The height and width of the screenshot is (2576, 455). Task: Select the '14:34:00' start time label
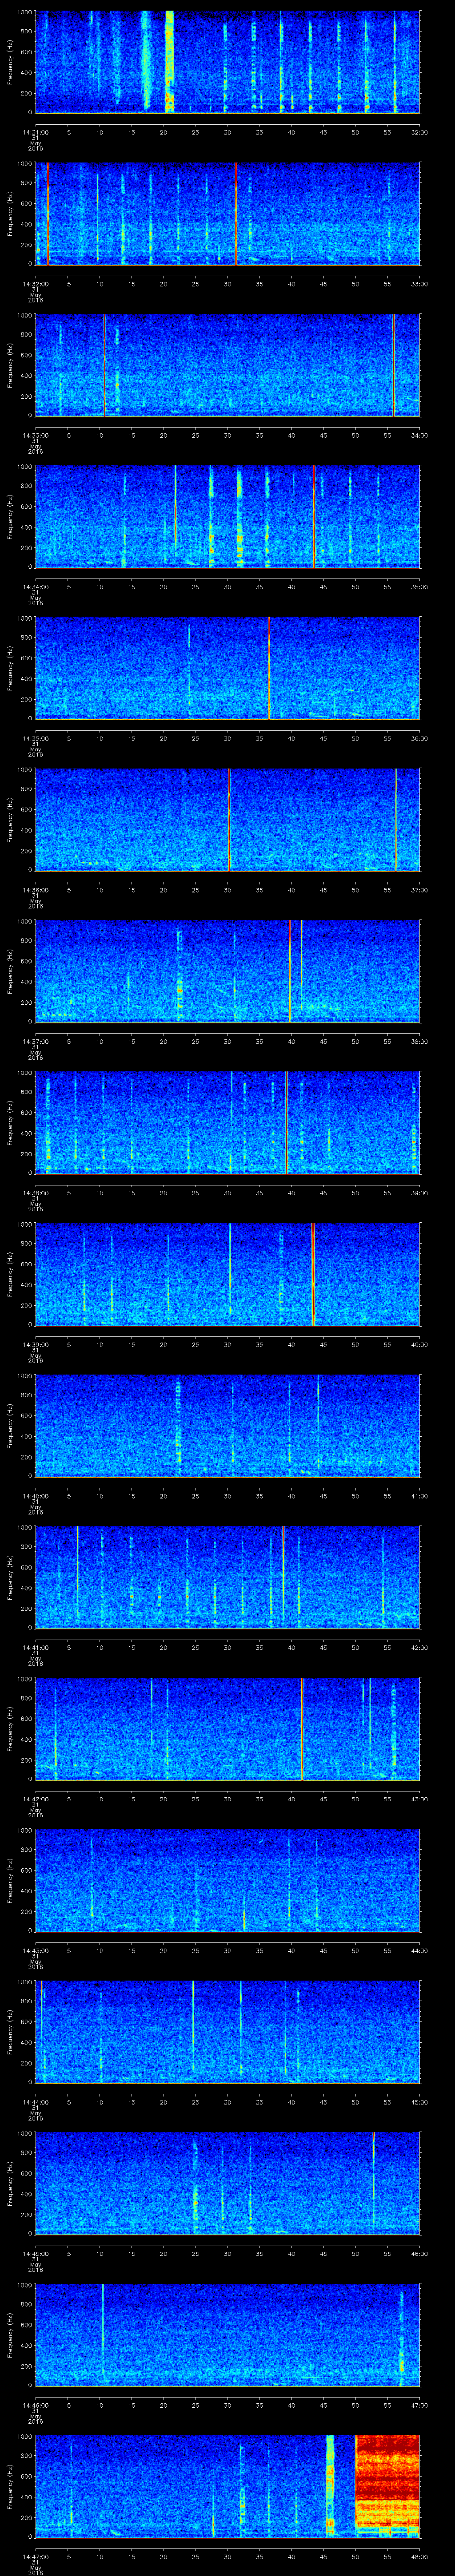tap(36, 586)
